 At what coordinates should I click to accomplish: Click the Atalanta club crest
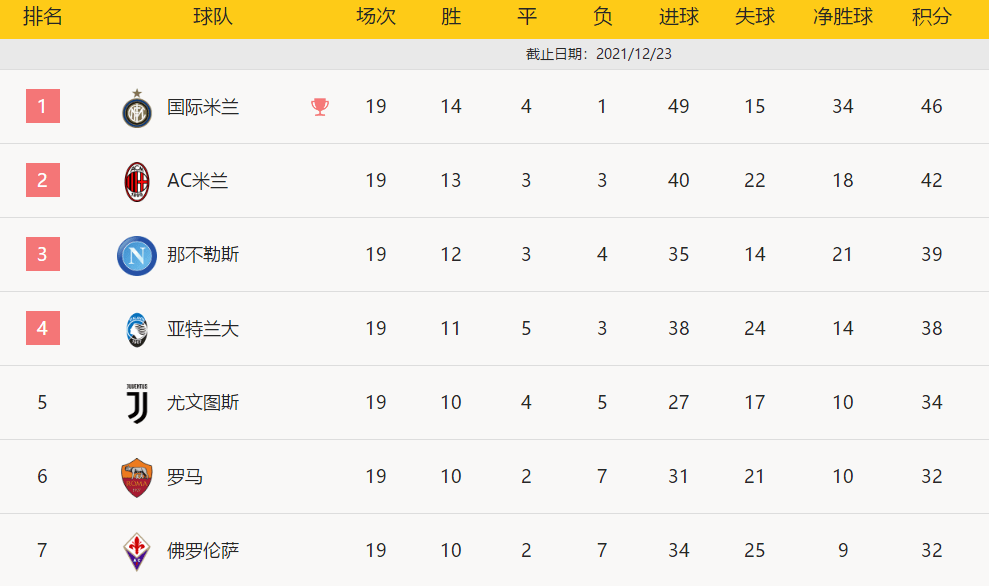coord(137,329)
